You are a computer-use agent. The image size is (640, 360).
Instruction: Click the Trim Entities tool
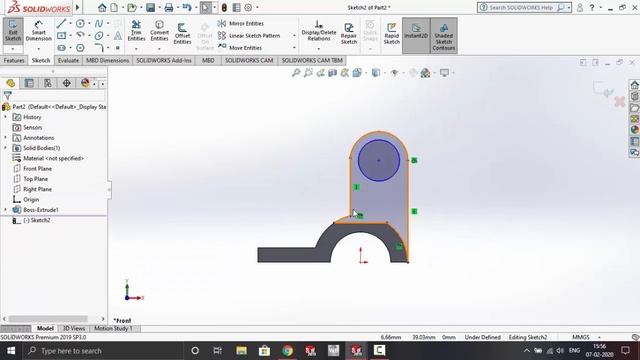coord(136,31)
